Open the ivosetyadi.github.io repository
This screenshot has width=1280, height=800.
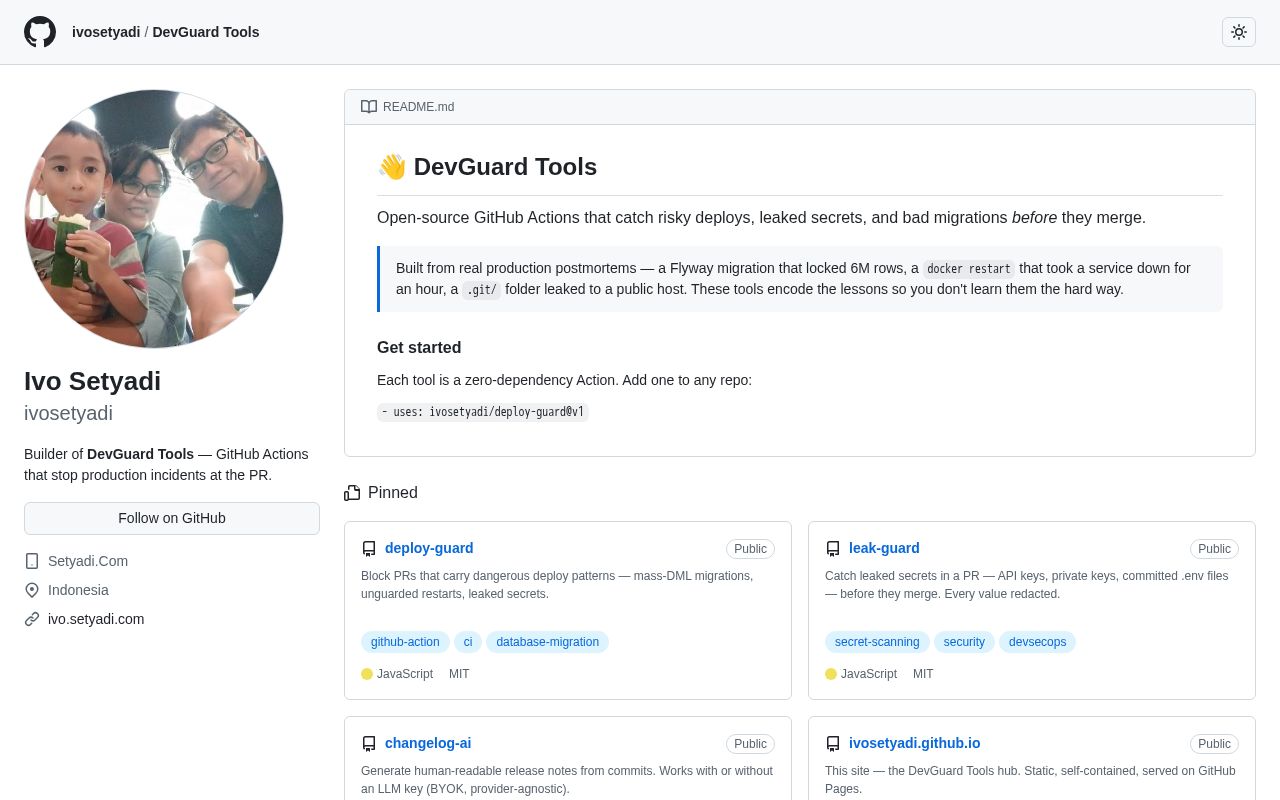click(915, 743)
